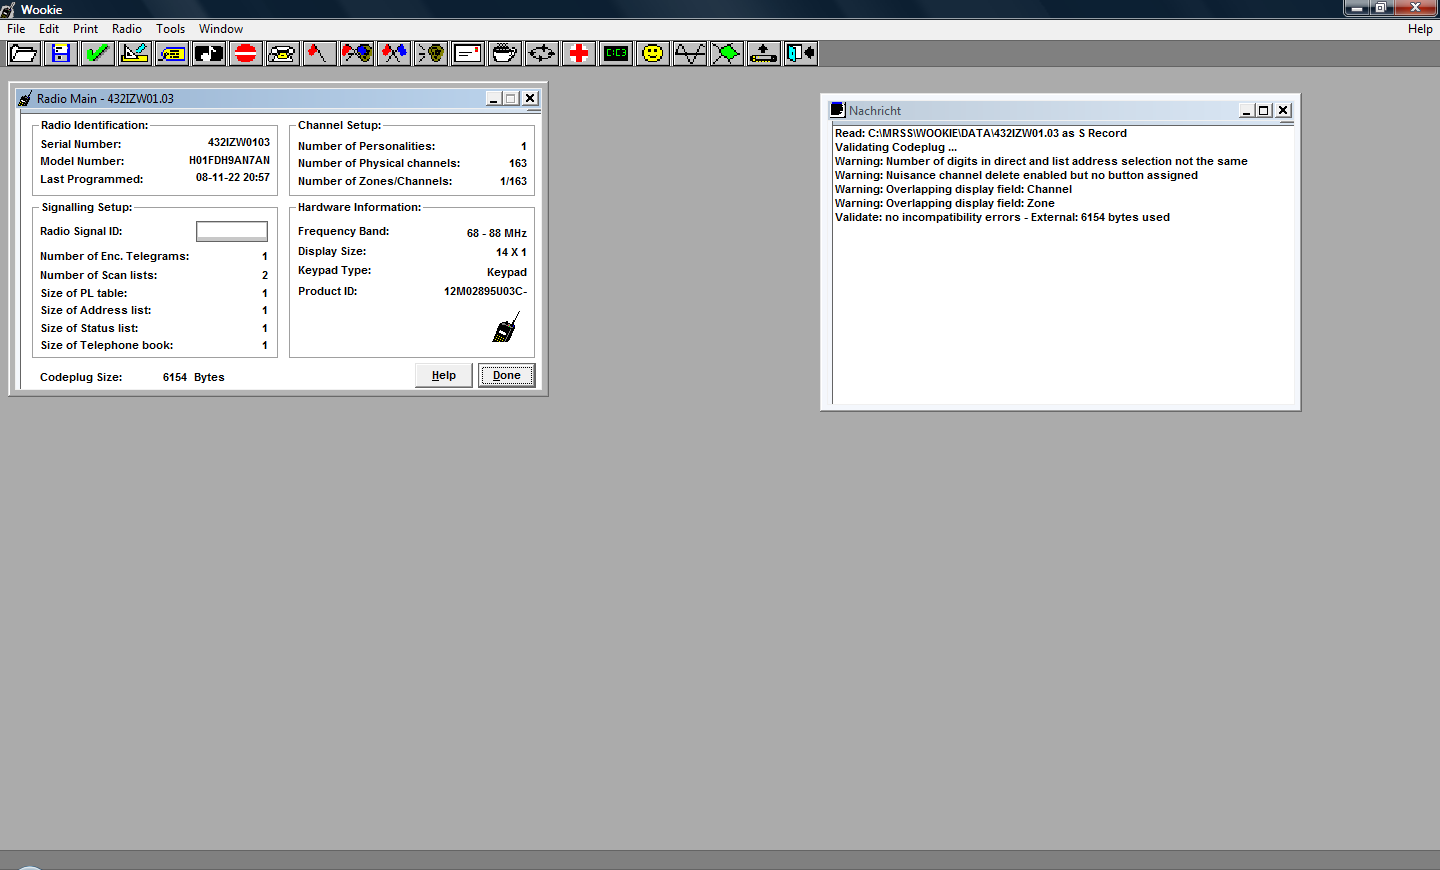Screen dimensions: 1440x870
Task: Click the Radio Signal ID input field
Action: 232,231
